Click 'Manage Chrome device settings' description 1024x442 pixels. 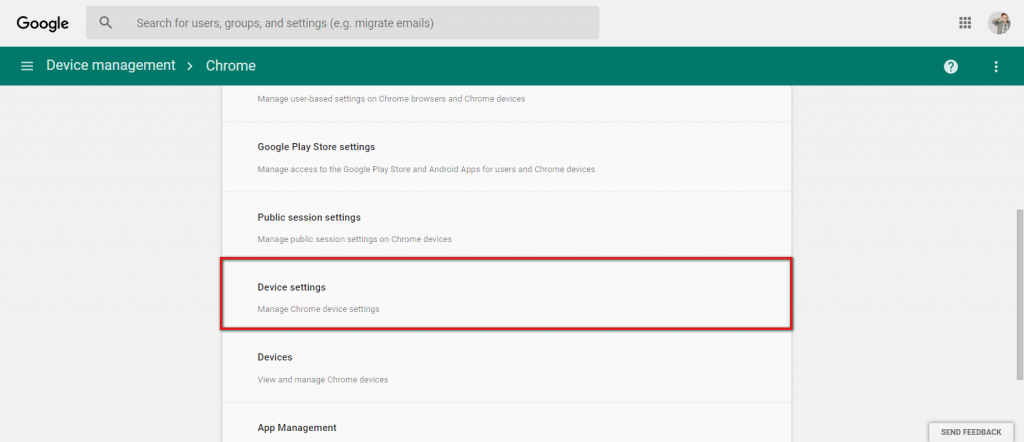pos(318,309)
